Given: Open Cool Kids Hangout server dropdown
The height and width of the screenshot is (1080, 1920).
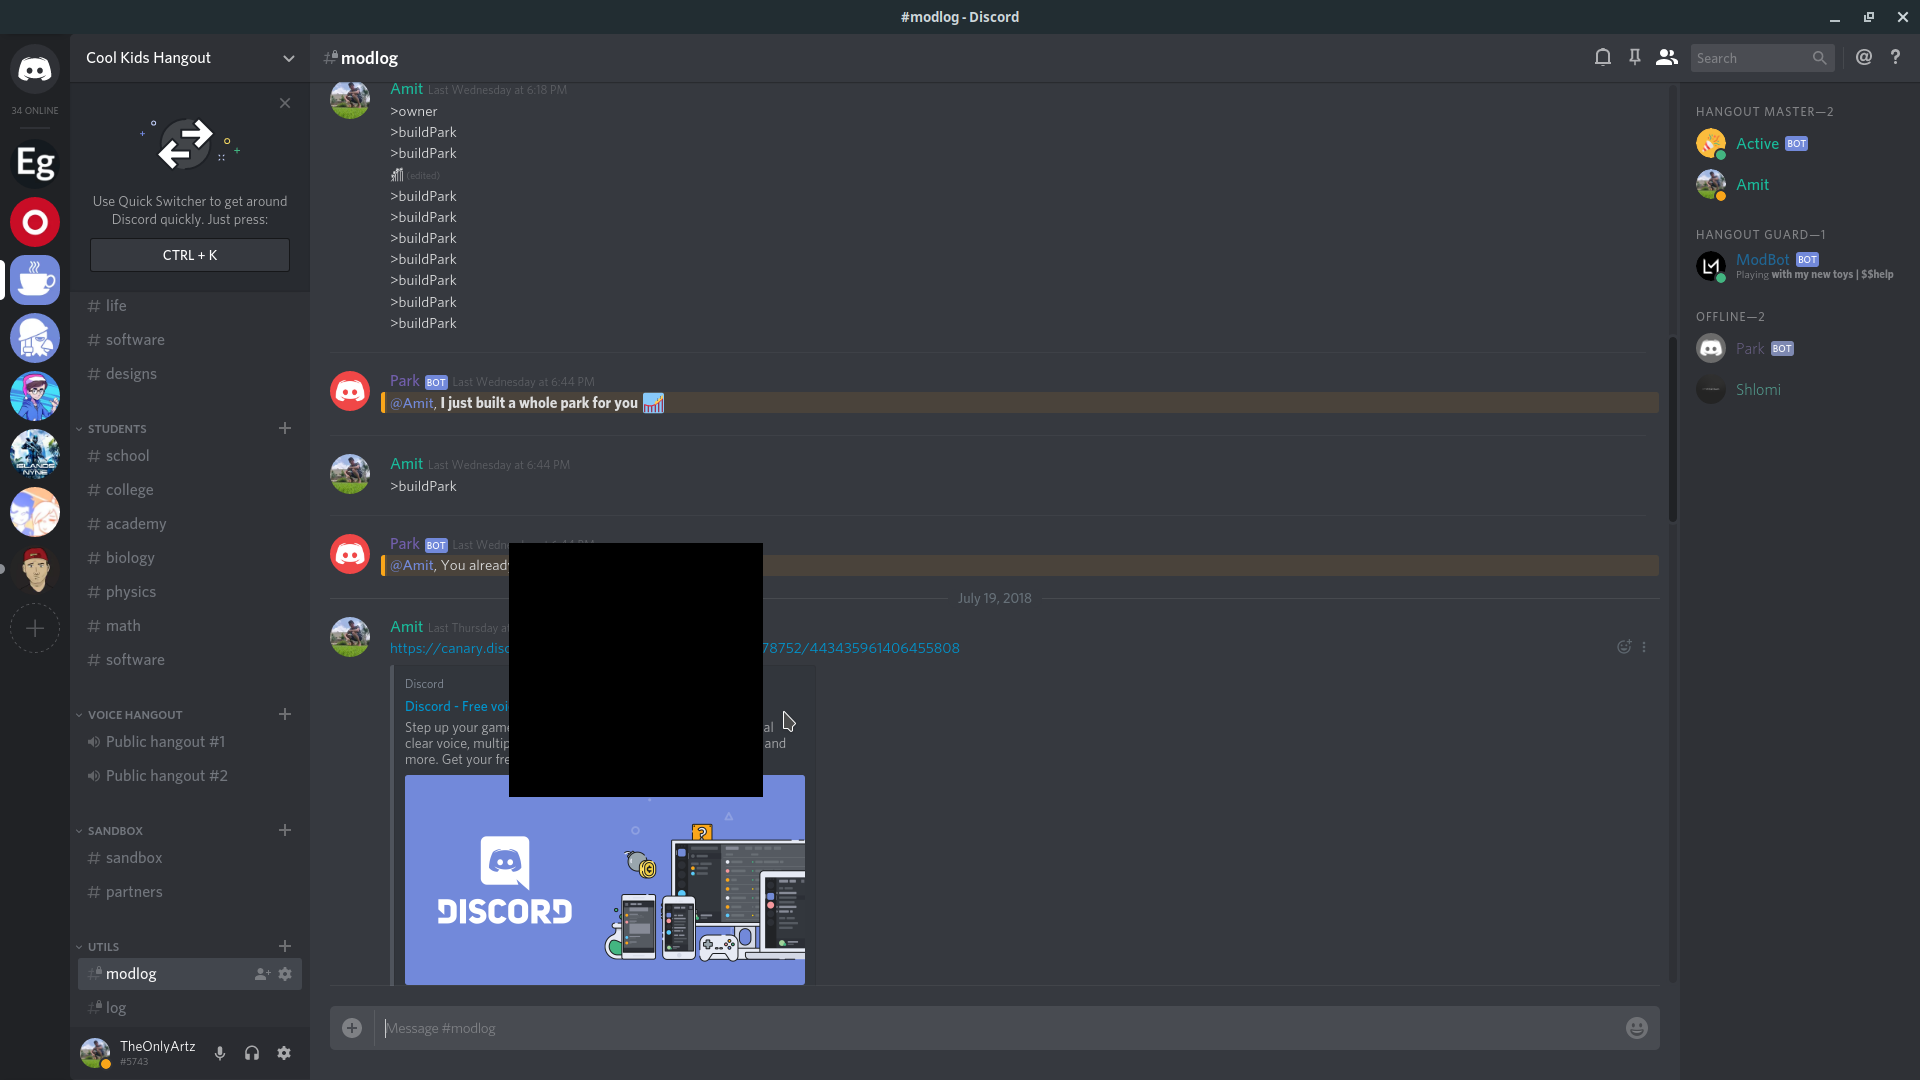Looking at the screenshot, I should pos(289,58).
